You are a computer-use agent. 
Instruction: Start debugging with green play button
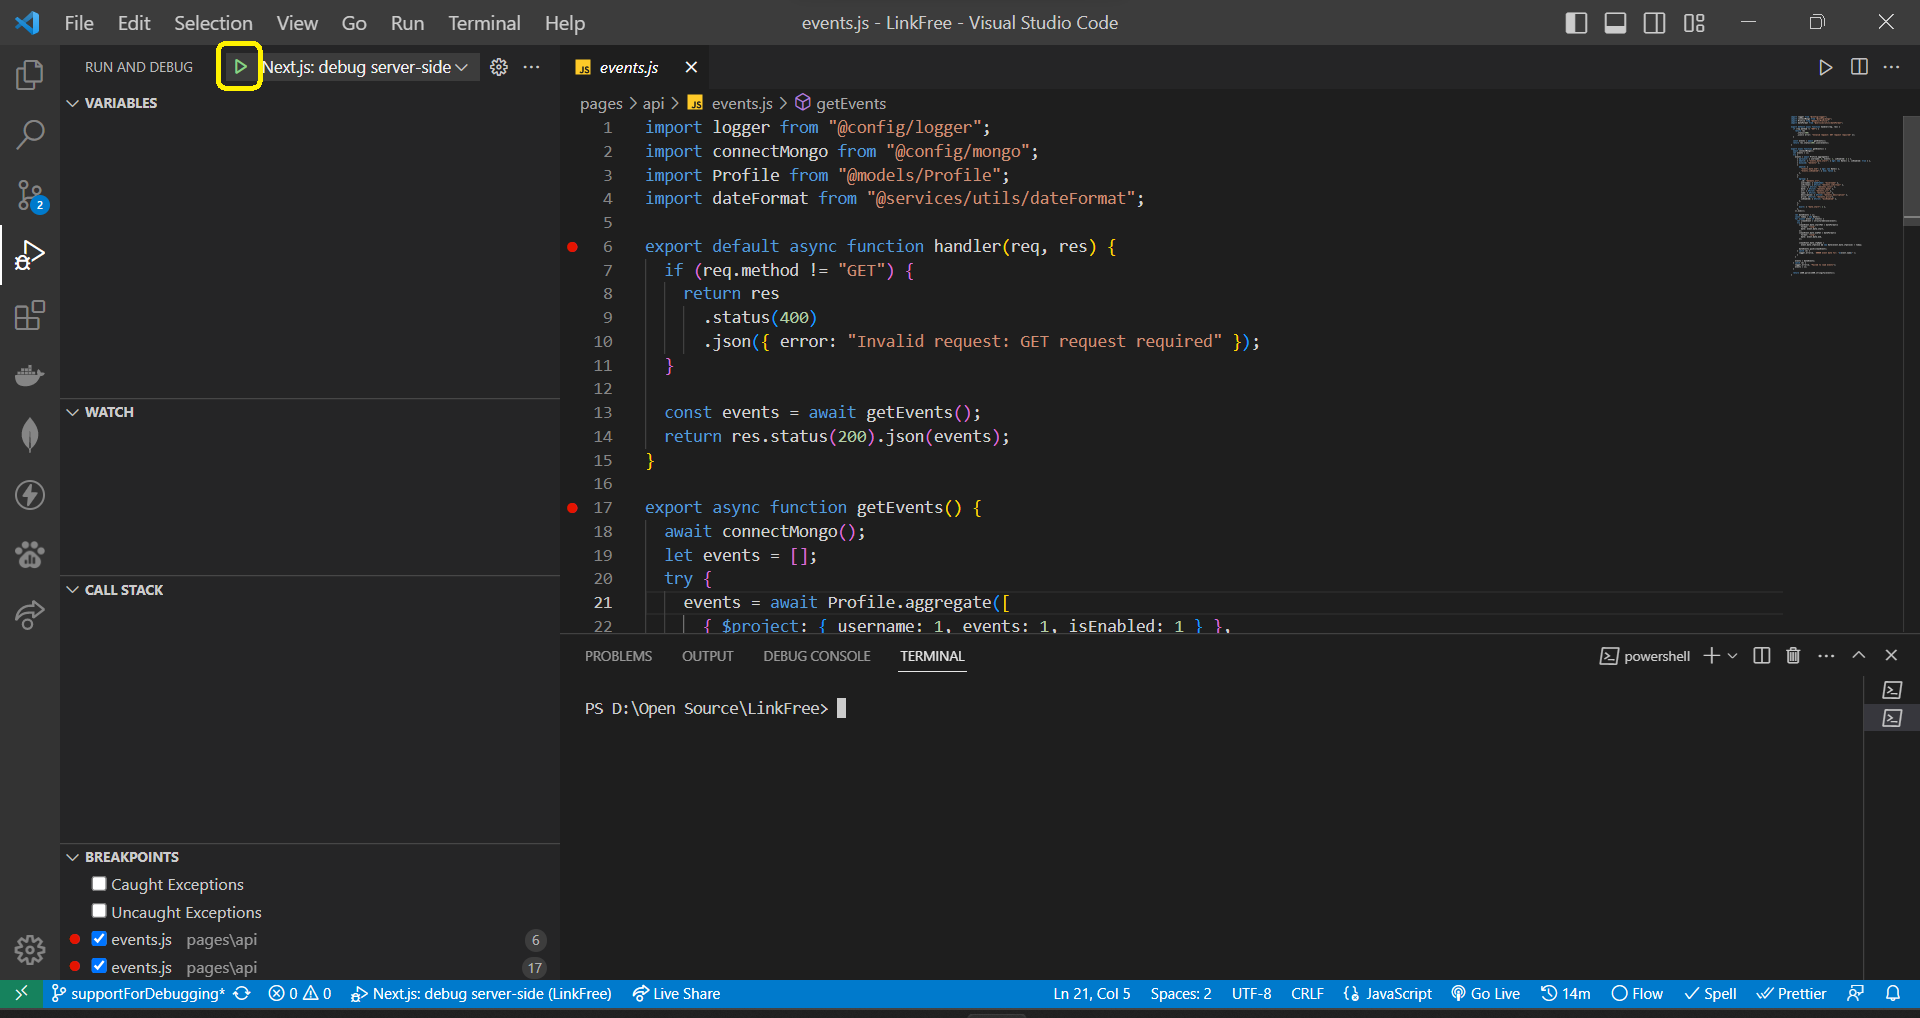click(x=240, y=67)
